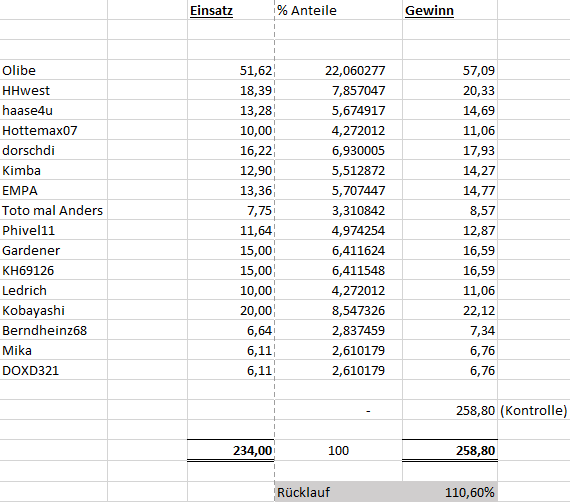570x502 pixels.
Task: Click the Olibe name cell
Action: tap(54, 70)
